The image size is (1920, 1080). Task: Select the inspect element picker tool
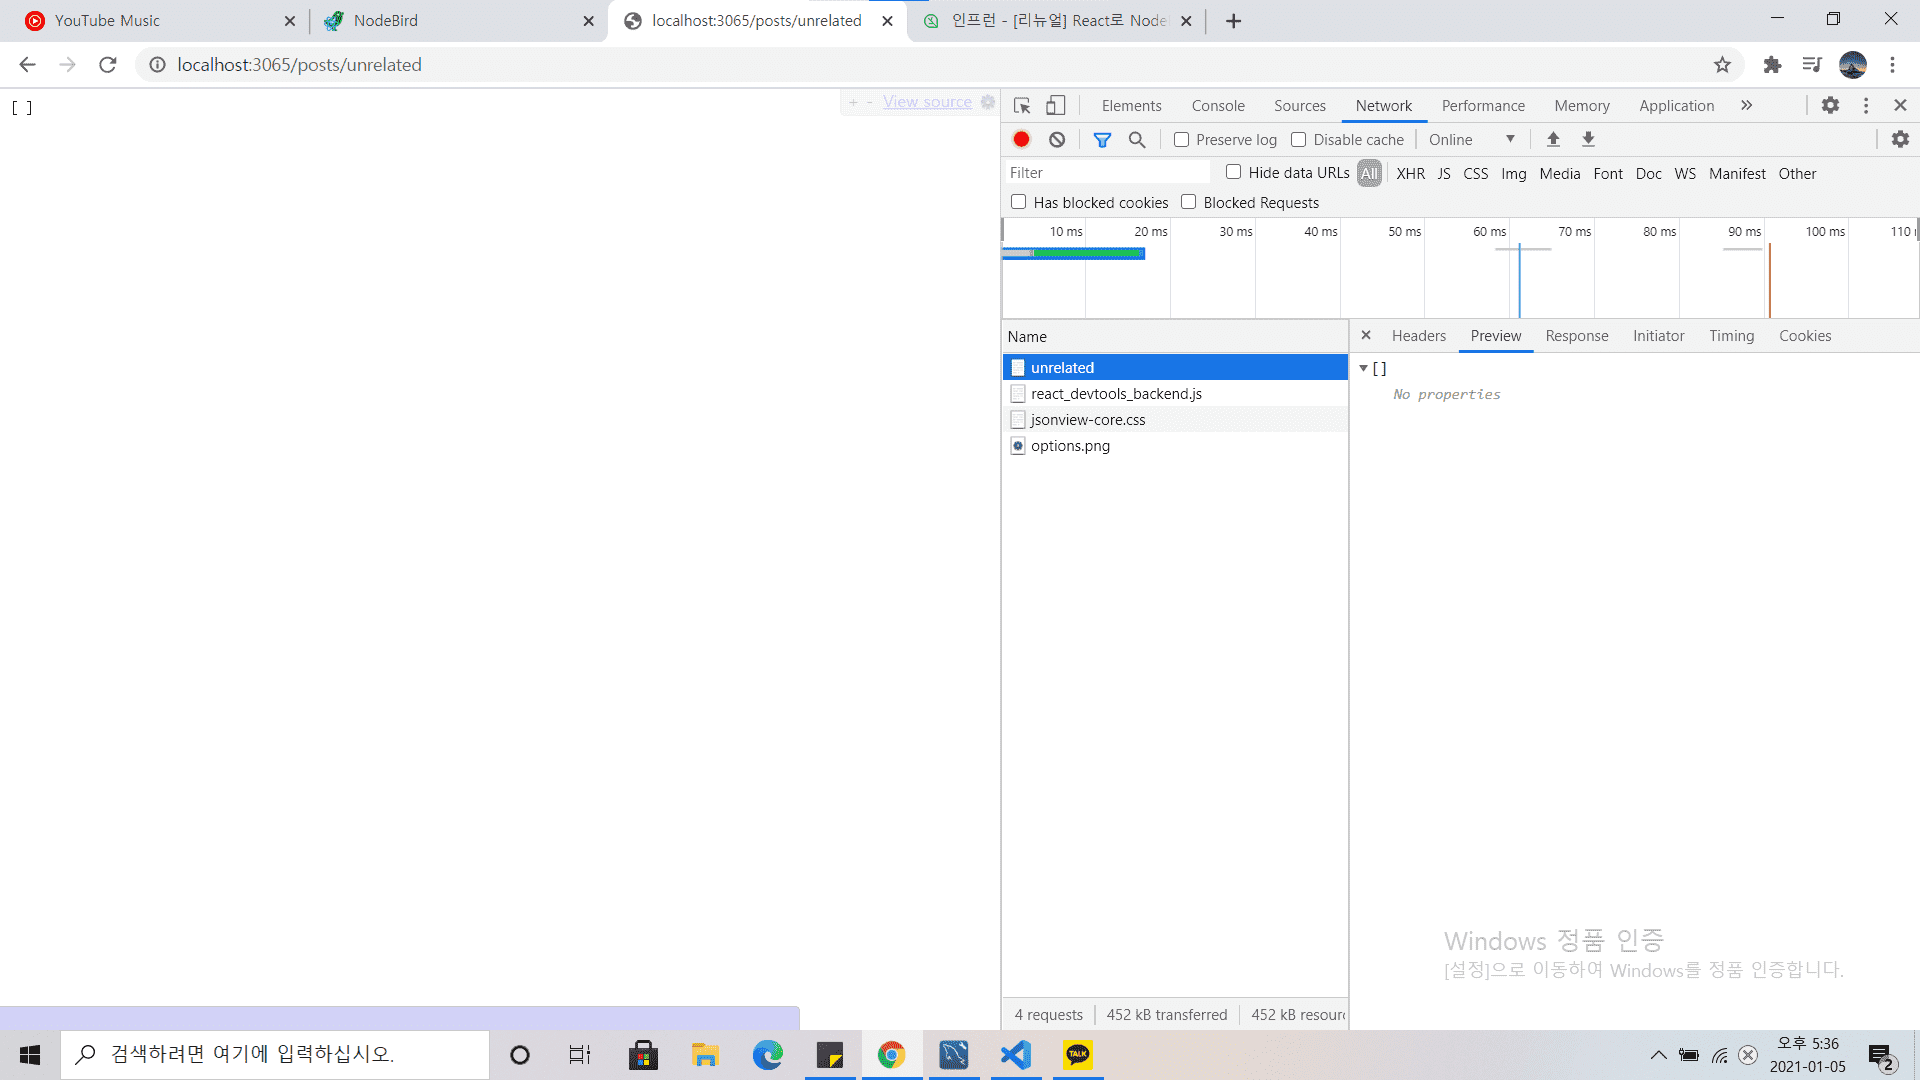tap(1022, 106)
